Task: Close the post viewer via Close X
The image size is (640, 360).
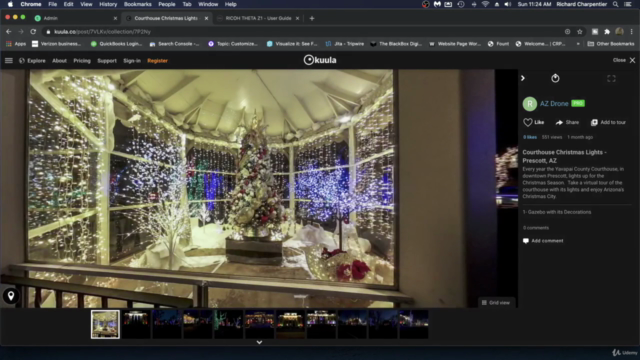Action: coord(624,60)
